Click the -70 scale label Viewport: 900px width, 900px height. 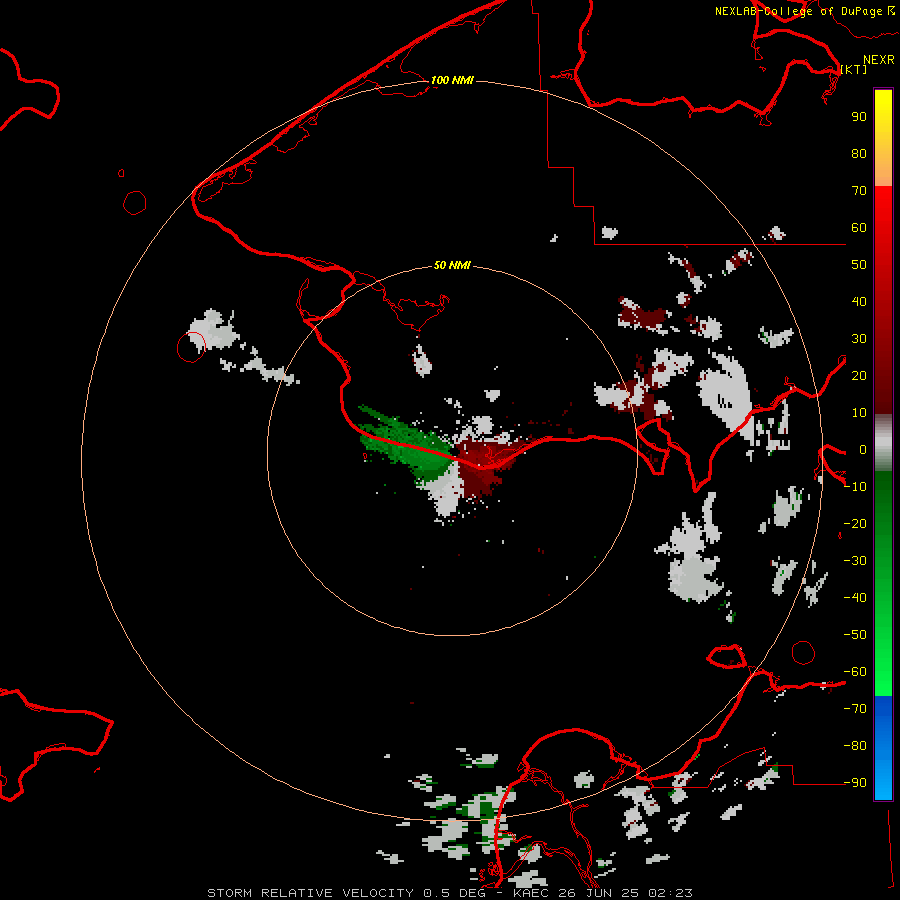(855, 709)
